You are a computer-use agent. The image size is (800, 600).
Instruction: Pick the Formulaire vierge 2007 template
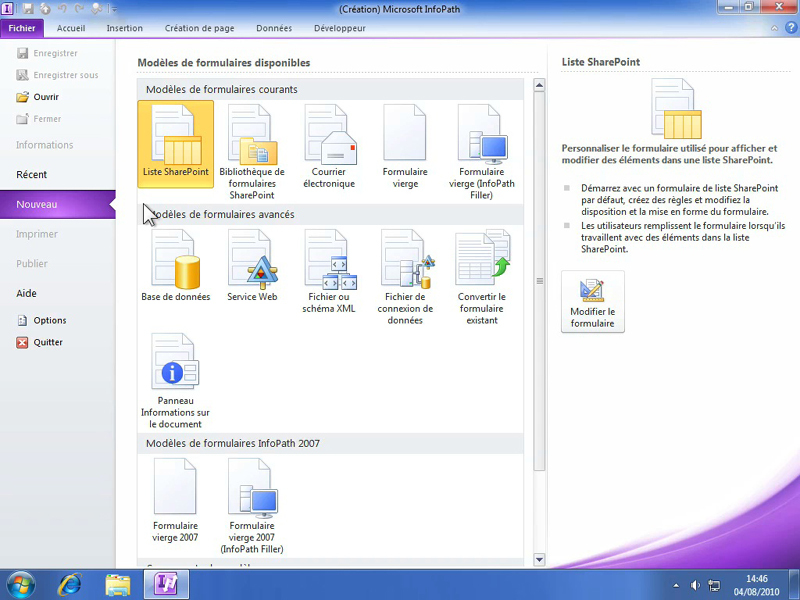175,500
